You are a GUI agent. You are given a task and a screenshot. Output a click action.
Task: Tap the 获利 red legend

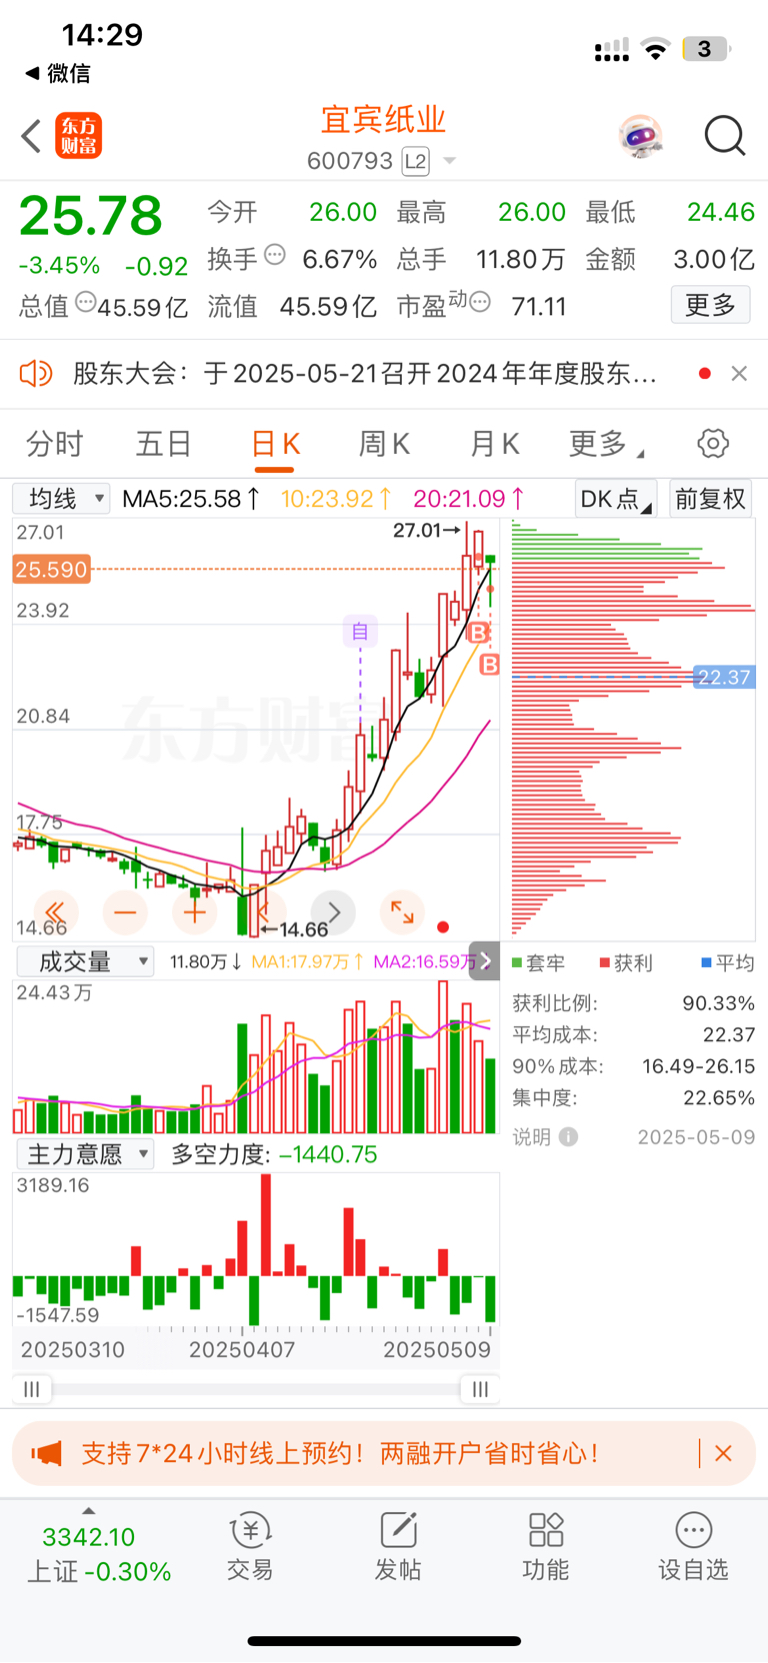point(626,963)
